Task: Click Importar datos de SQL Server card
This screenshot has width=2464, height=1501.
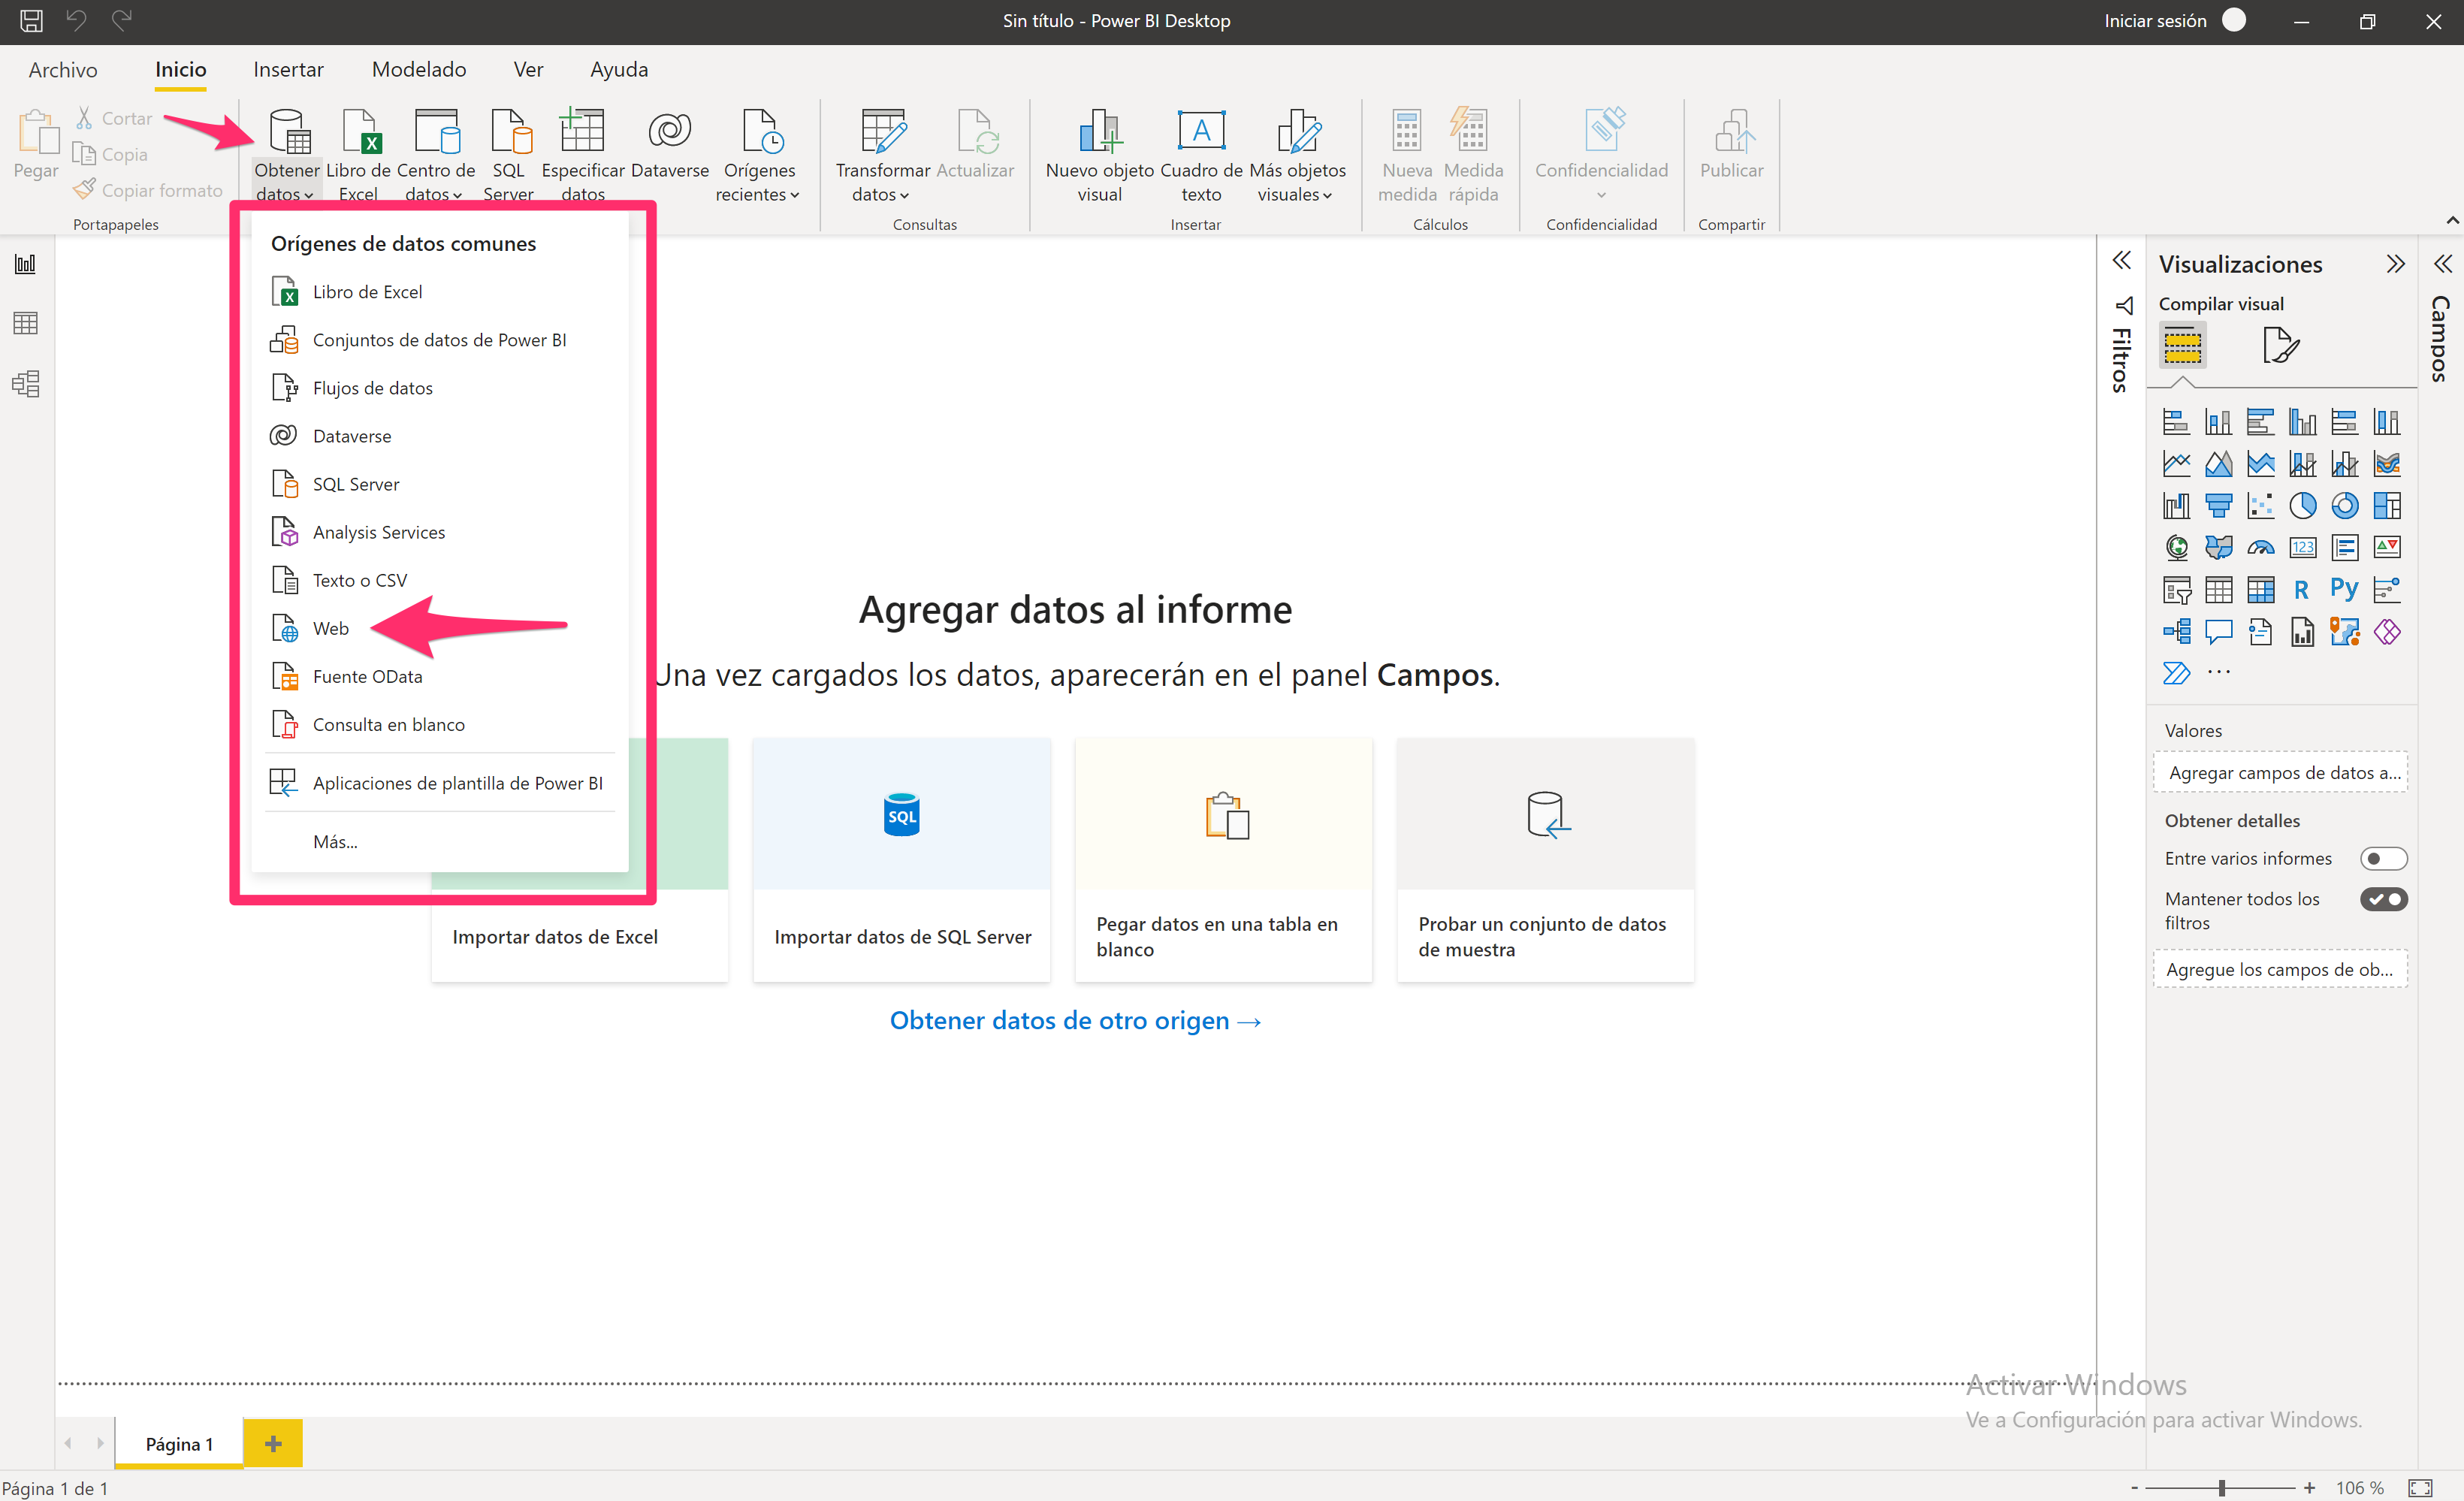Action: tap(901, 860)
